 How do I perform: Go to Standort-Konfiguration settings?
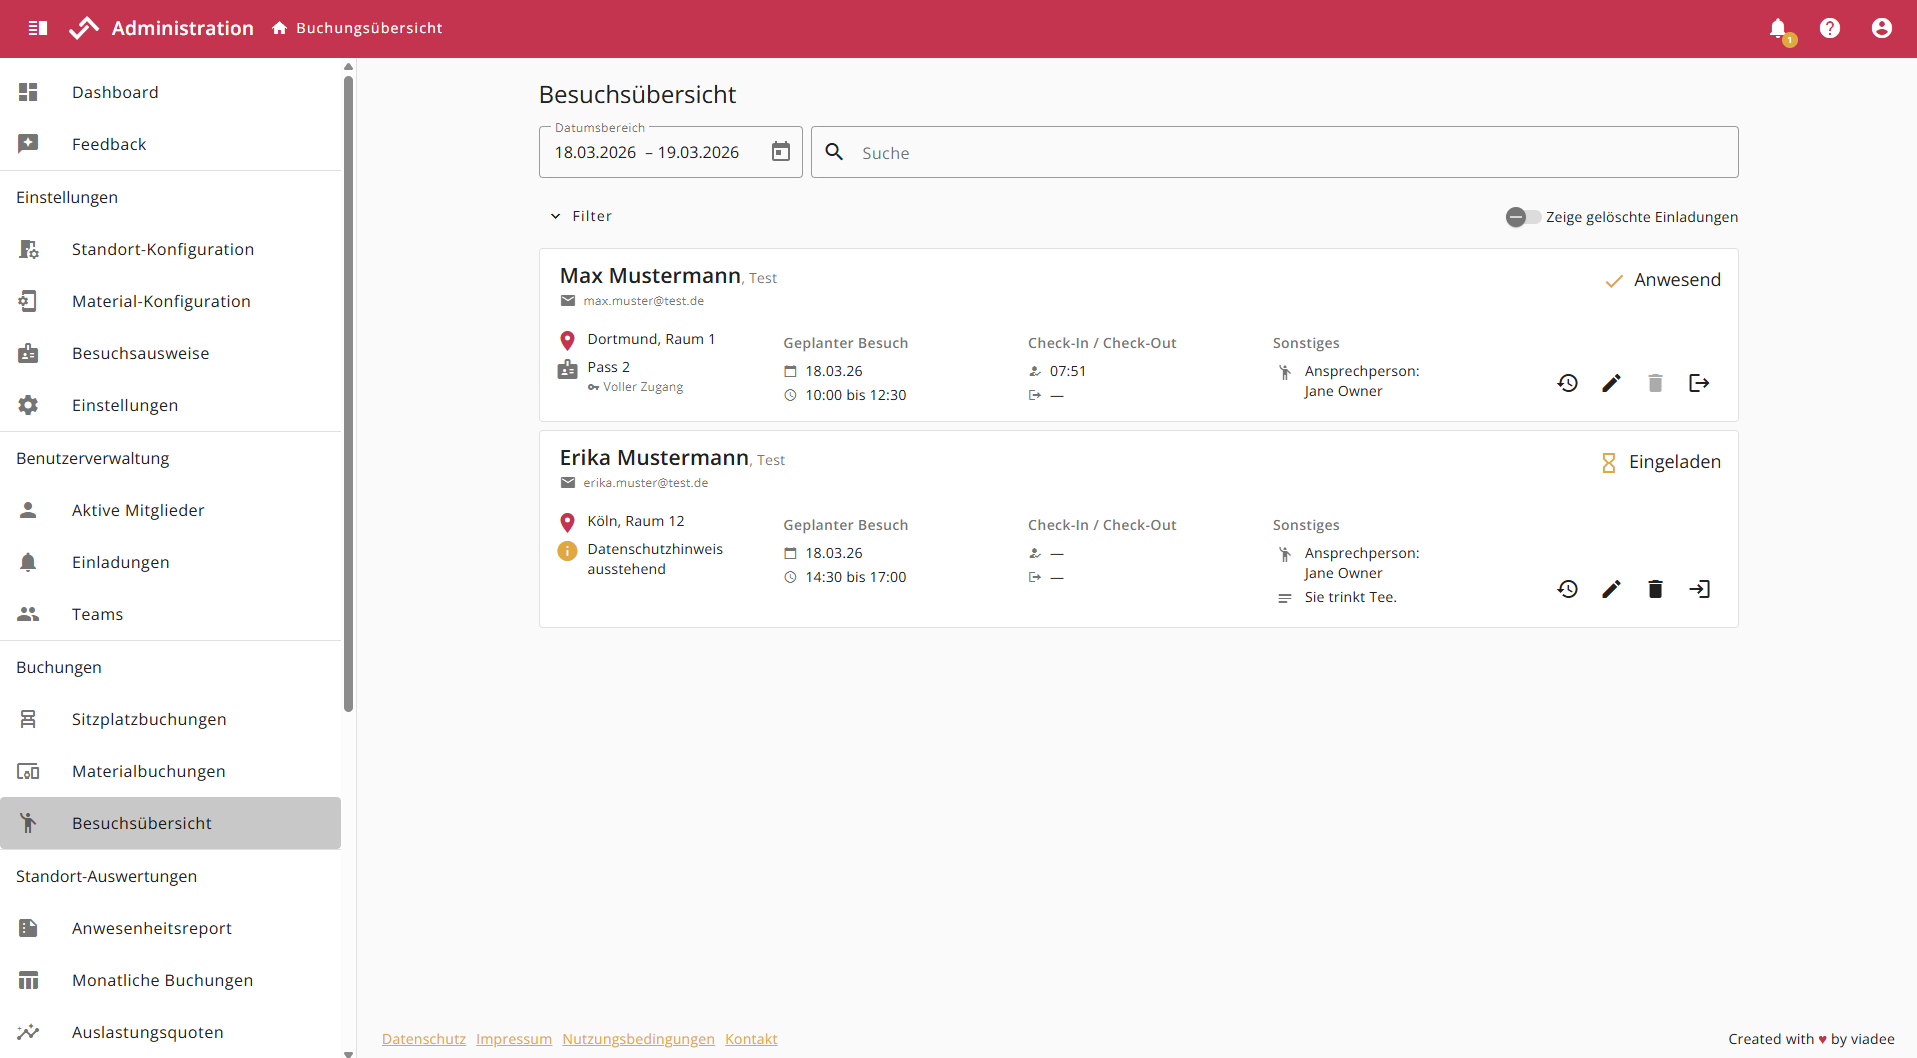[162, 249]
